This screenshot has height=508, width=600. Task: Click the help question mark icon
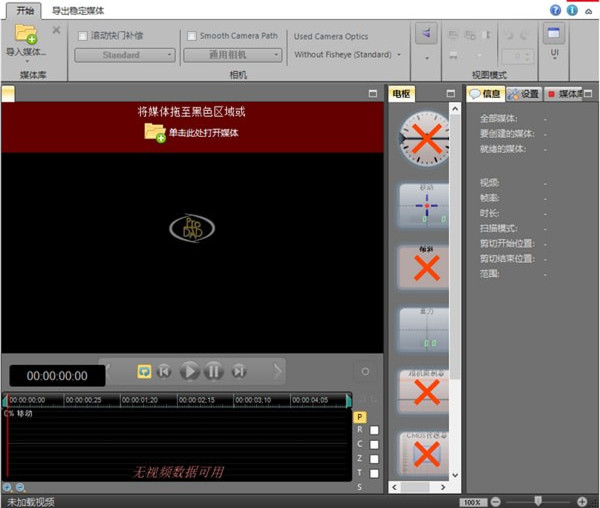pyautogui.click(x=555, y=10)
